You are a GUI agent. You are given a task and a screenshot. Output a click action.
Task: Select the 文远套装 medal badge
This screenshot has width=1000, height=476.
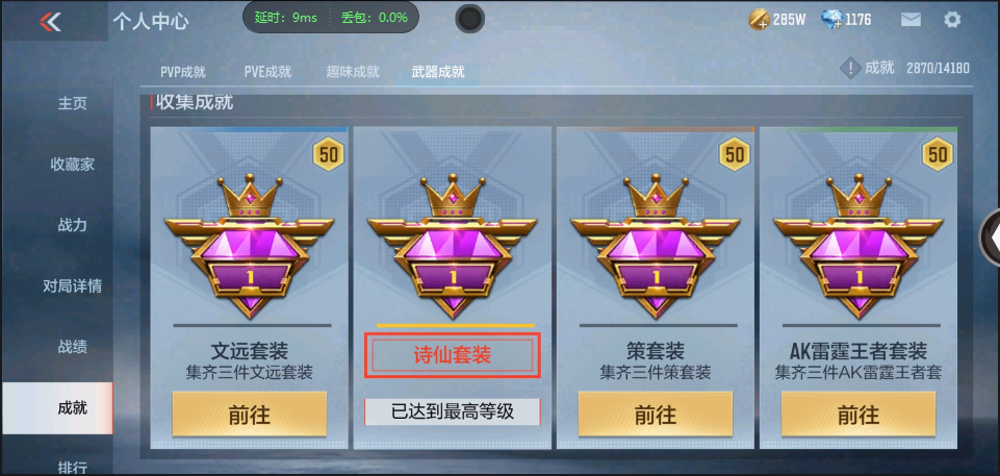[249, 246]
